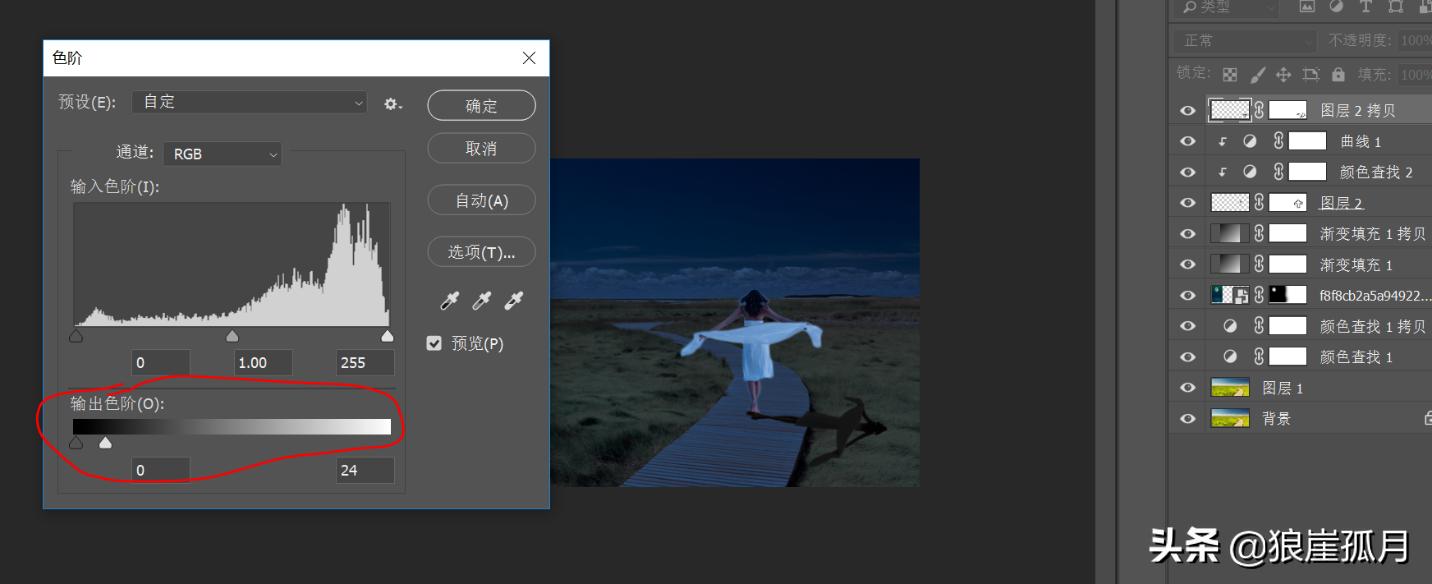Open the 通道 channel dropdown showing RGB
The width and height of the screenshot is (1432, 584).
(222, 154)
